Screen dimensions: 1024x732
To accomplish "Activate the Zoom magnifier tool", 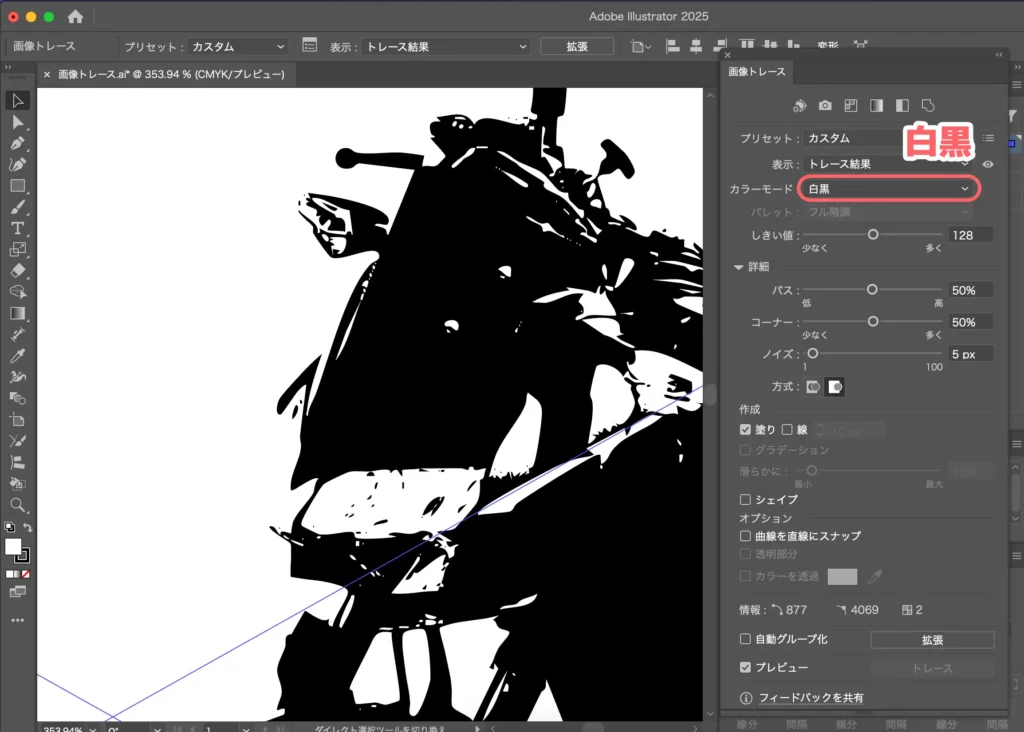I will click(17, 505).
